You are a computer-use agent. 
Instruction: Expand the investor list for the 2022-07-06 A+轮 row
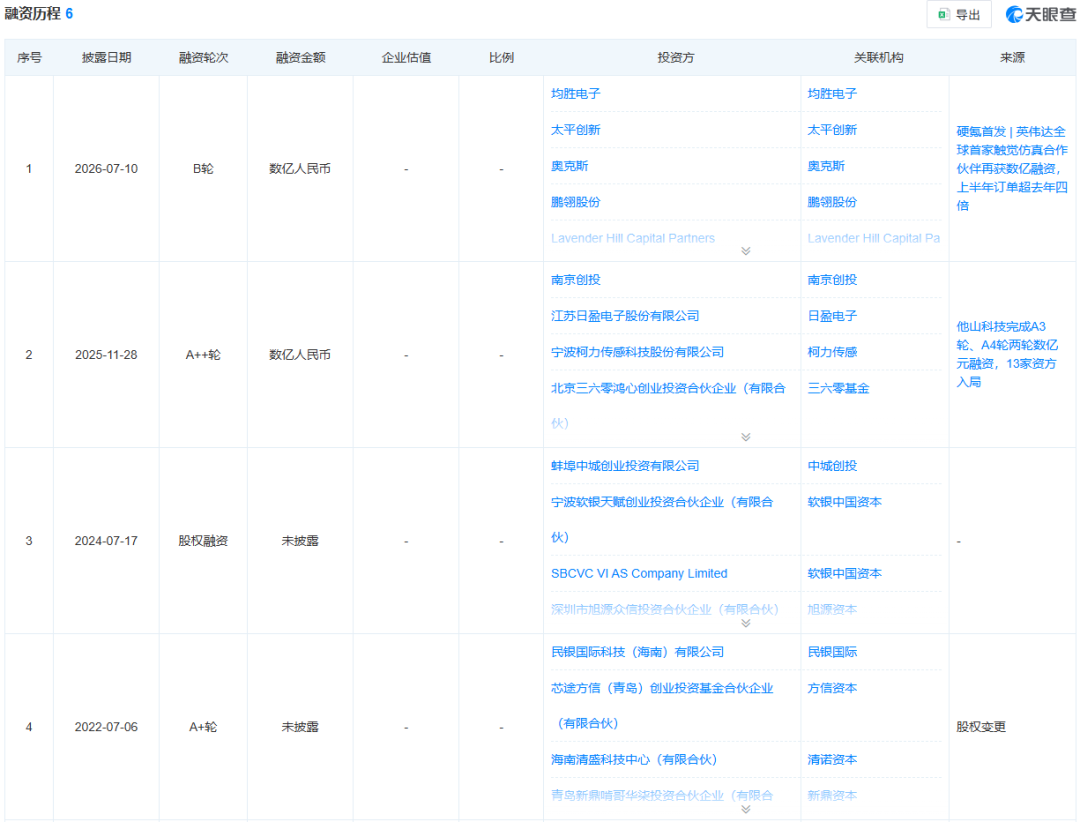pyautogui.click(x=745, y=809)
